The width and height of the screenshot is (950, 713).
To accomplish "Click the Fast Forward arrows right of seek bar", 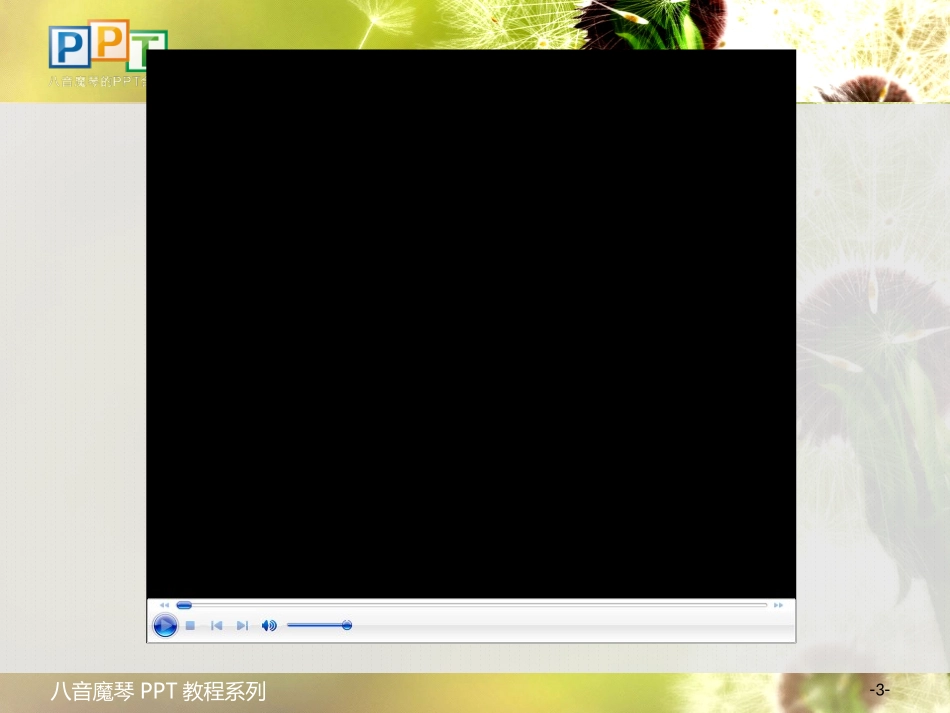I will tap(778, 605).
